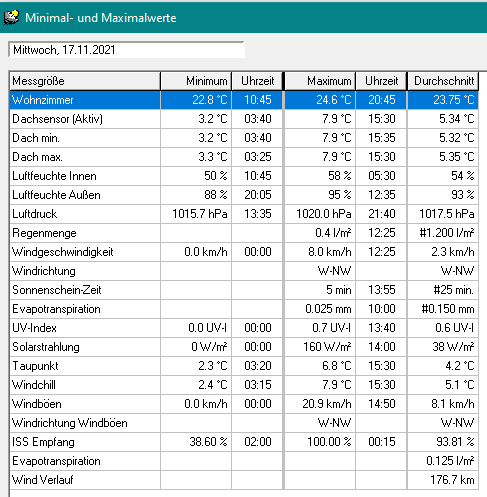The height and width of the screenshot is (497, 487).
Task: Click the Maximum column header
Action: [320, 81]
